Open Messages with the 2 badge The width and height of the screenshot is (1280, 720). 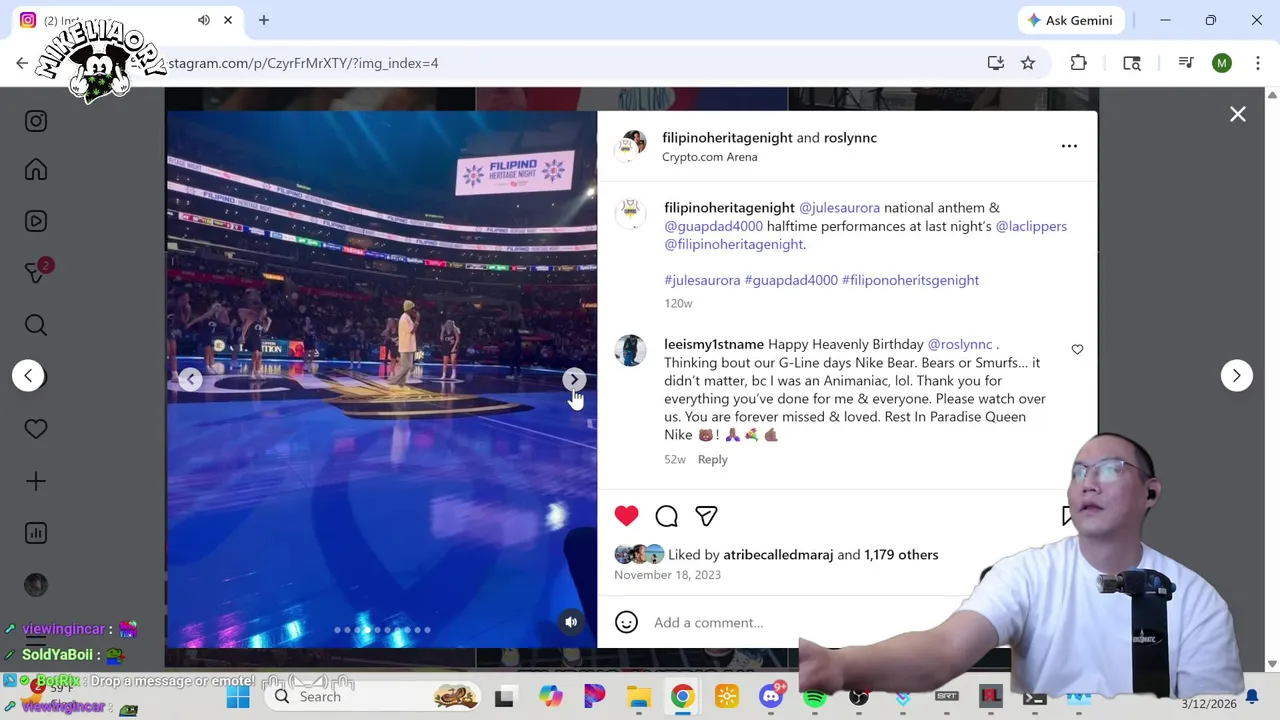pyautogui.click(x=36, y=273)
